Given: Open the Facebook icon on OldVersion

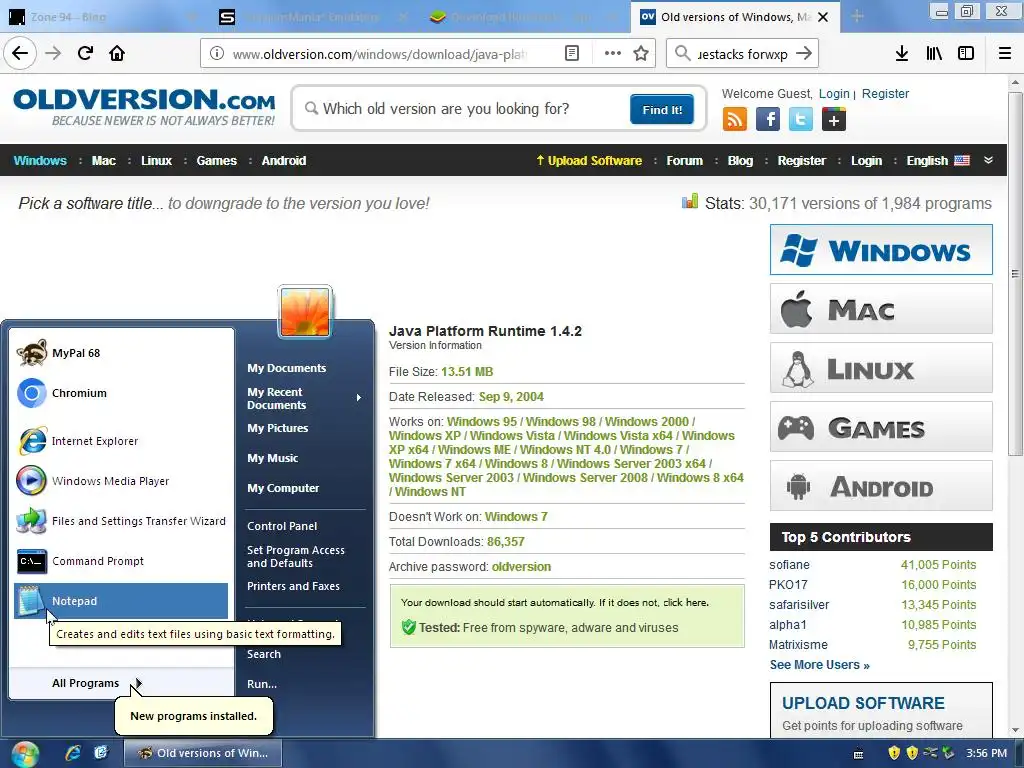Looking at the screenshot, I should tap(768, 120).
